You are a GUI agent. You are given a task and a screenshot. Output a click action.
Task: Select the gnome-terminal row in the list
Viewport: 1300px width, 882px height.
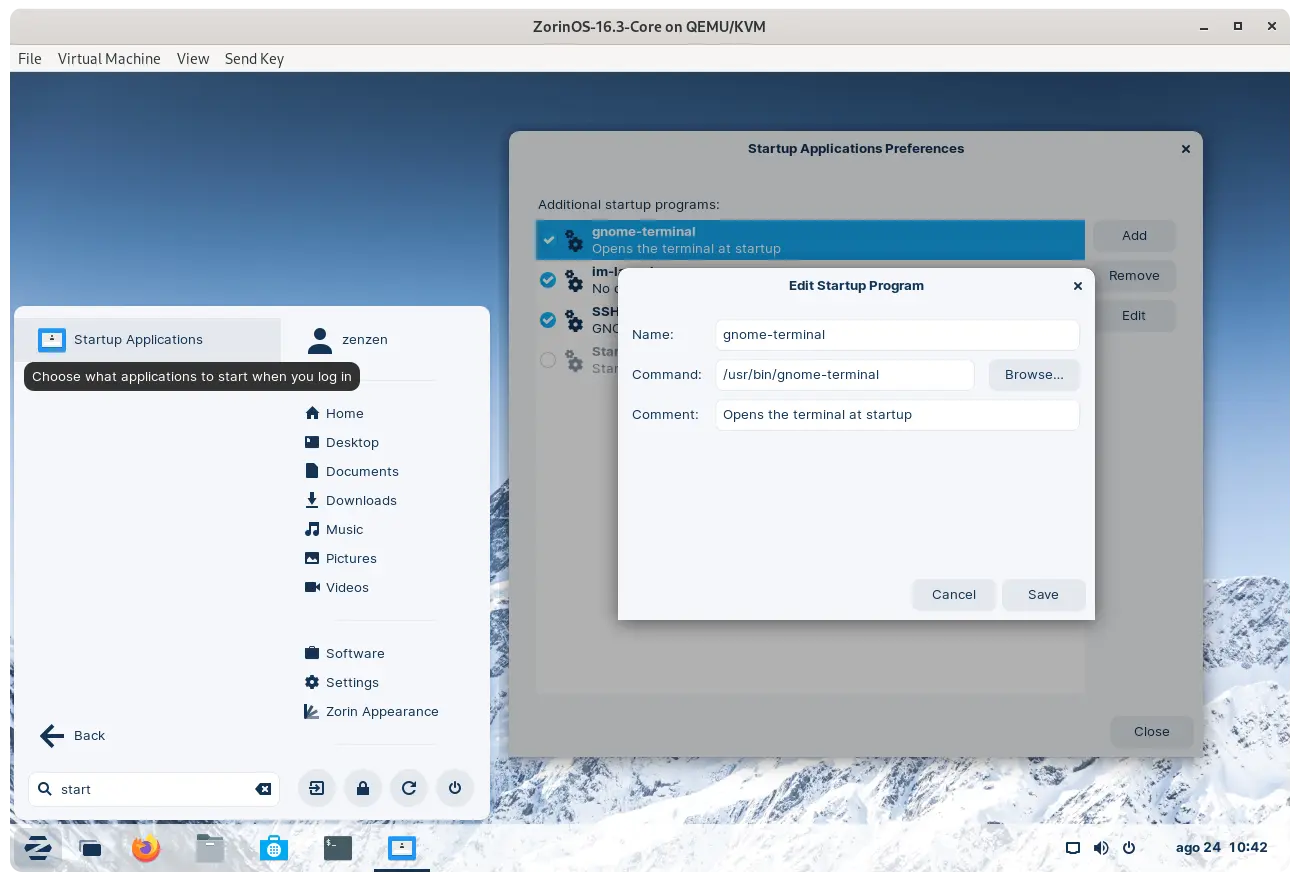(810, 240)
